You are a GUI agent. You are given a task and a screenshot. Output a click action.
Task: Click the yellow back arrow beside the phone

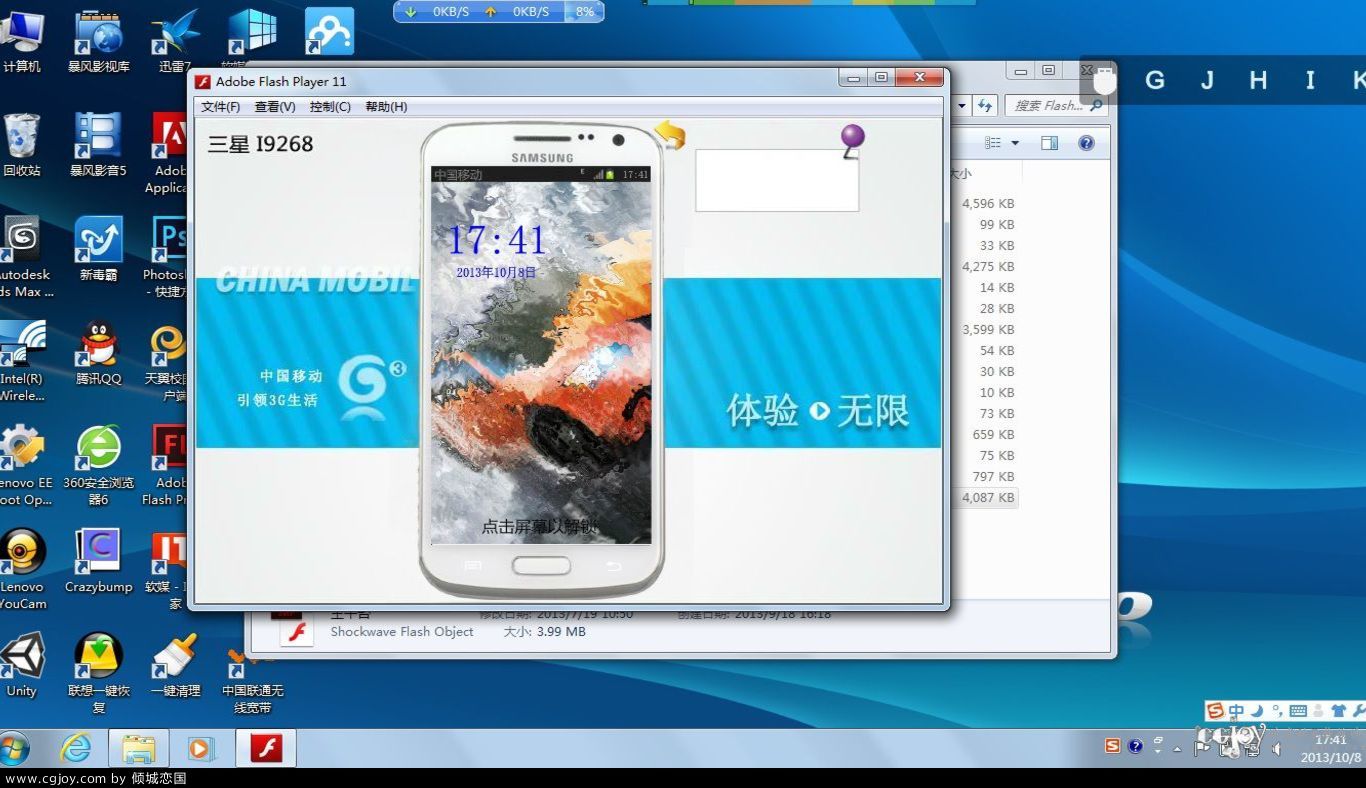tap(670, 135)
